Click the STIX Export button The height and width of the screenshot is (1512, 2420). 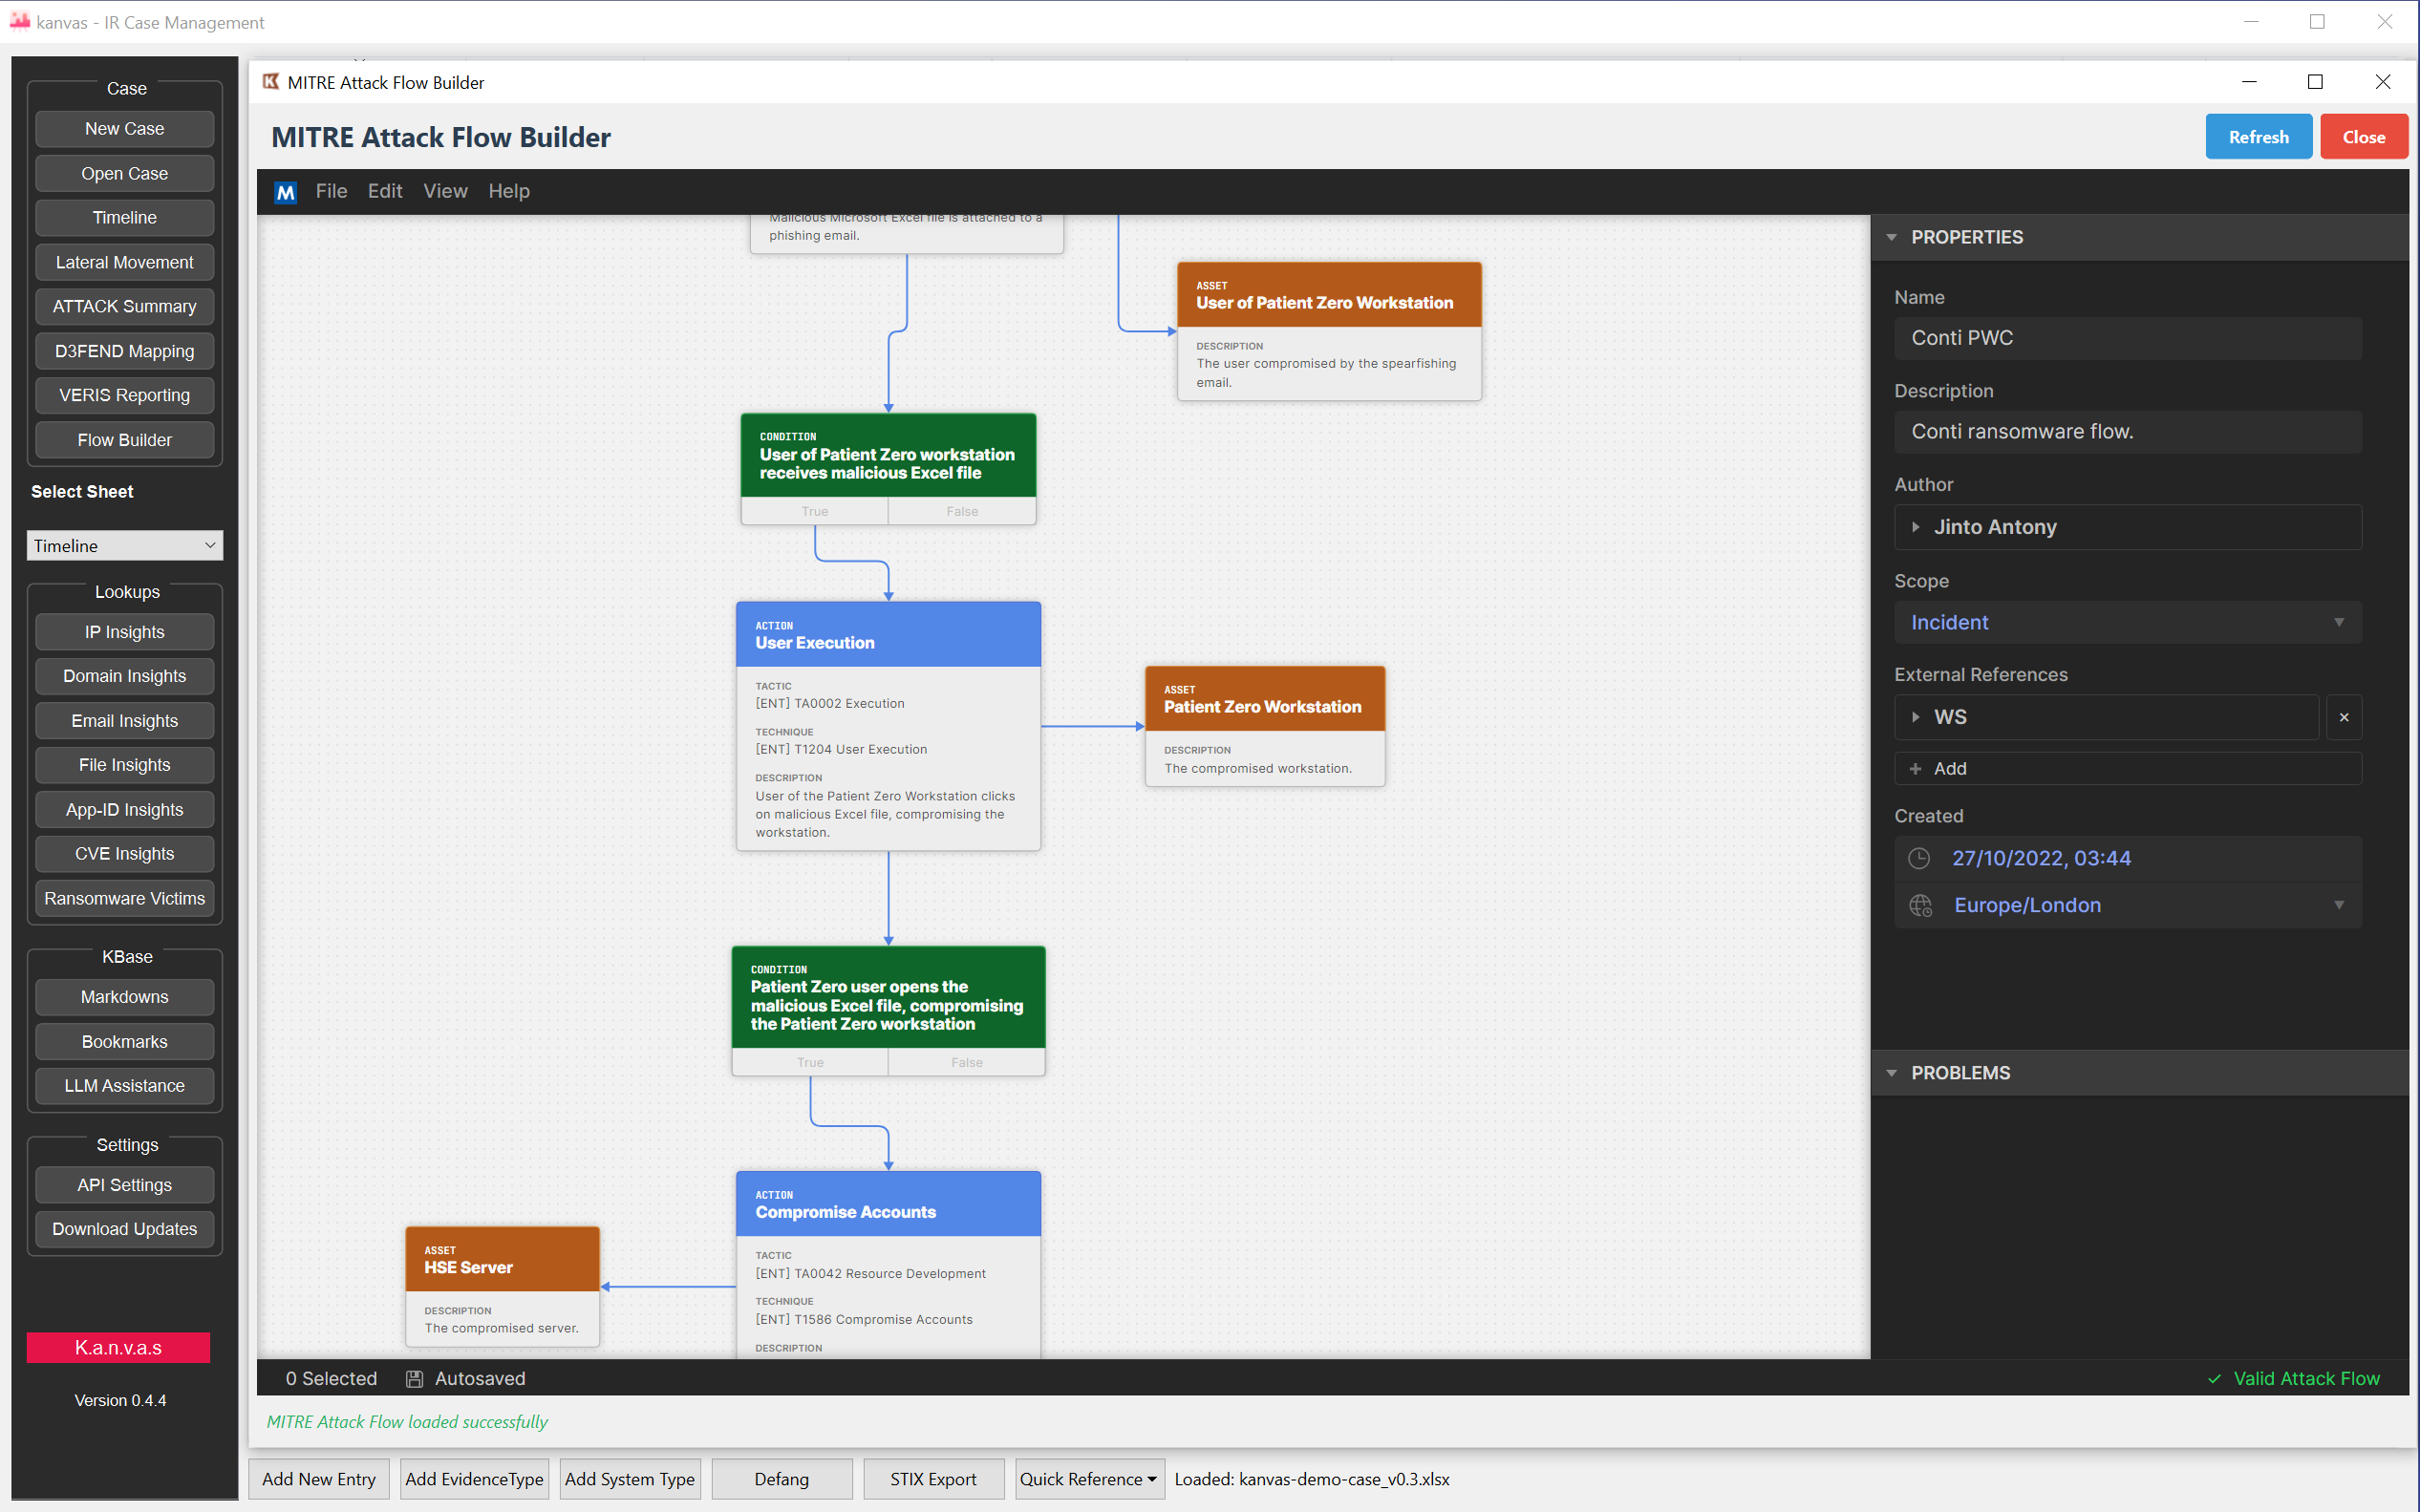pyautogui.click(x=933, y=1479)
